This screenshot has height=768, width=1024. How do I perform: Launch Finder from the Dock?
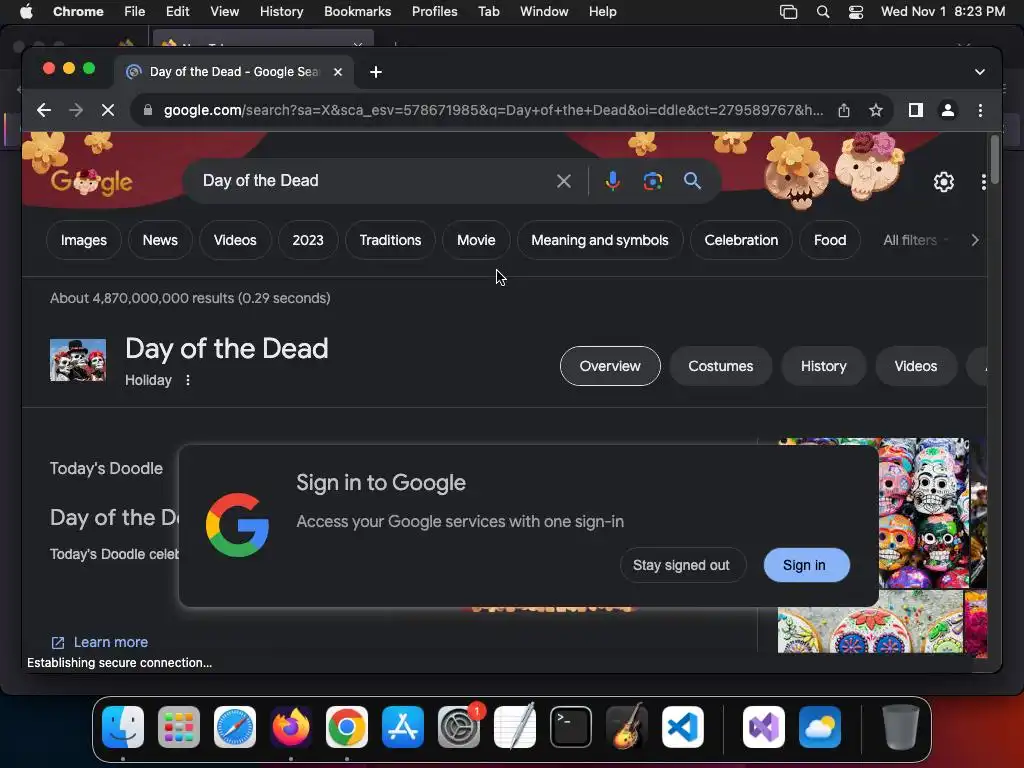click(x=123, y=727)
